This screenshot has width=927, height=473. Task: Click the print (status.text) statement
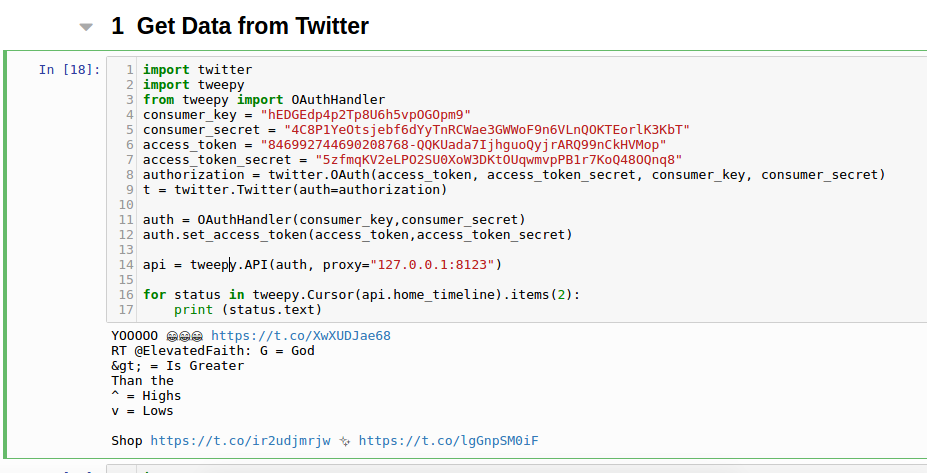[x=248, y=309]
